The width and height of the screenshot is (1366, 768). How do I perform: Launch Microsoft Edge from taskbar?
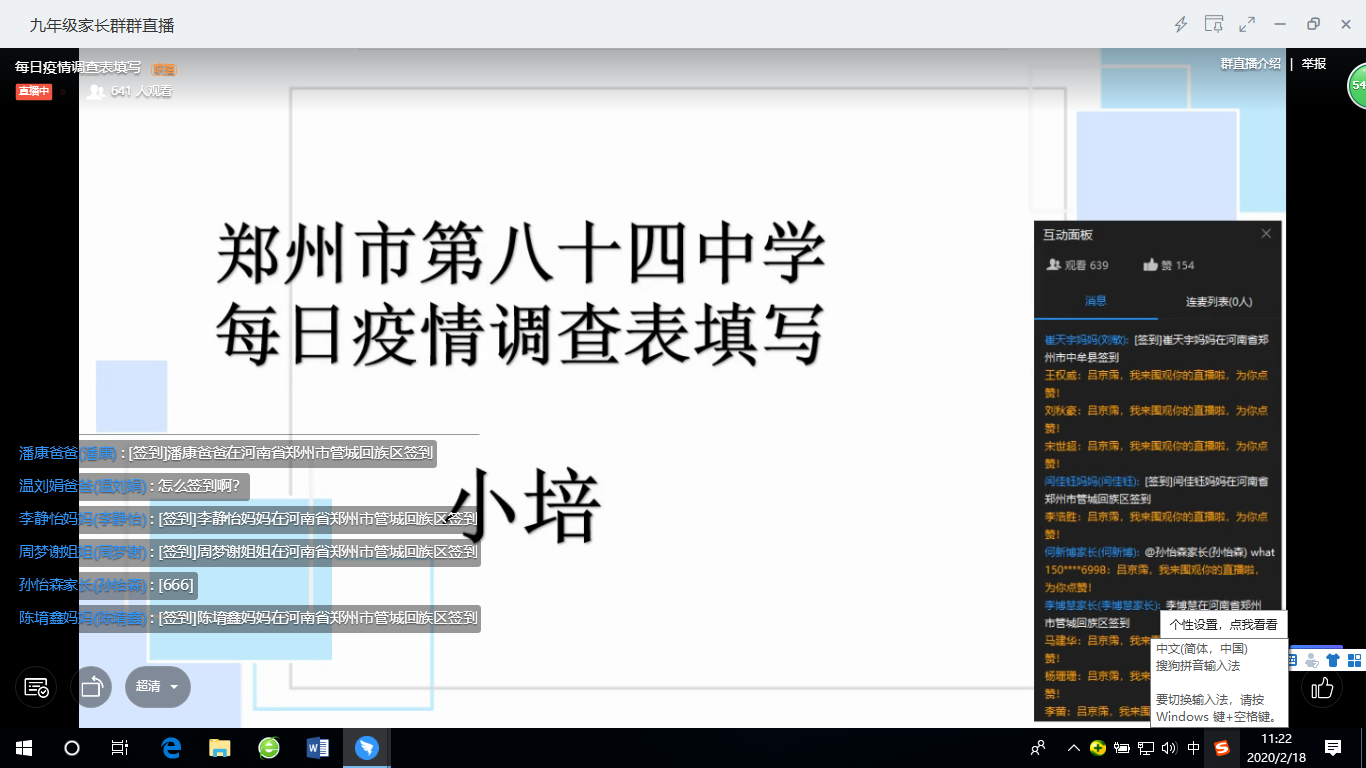pyautogui.click(x=171, y=748)
